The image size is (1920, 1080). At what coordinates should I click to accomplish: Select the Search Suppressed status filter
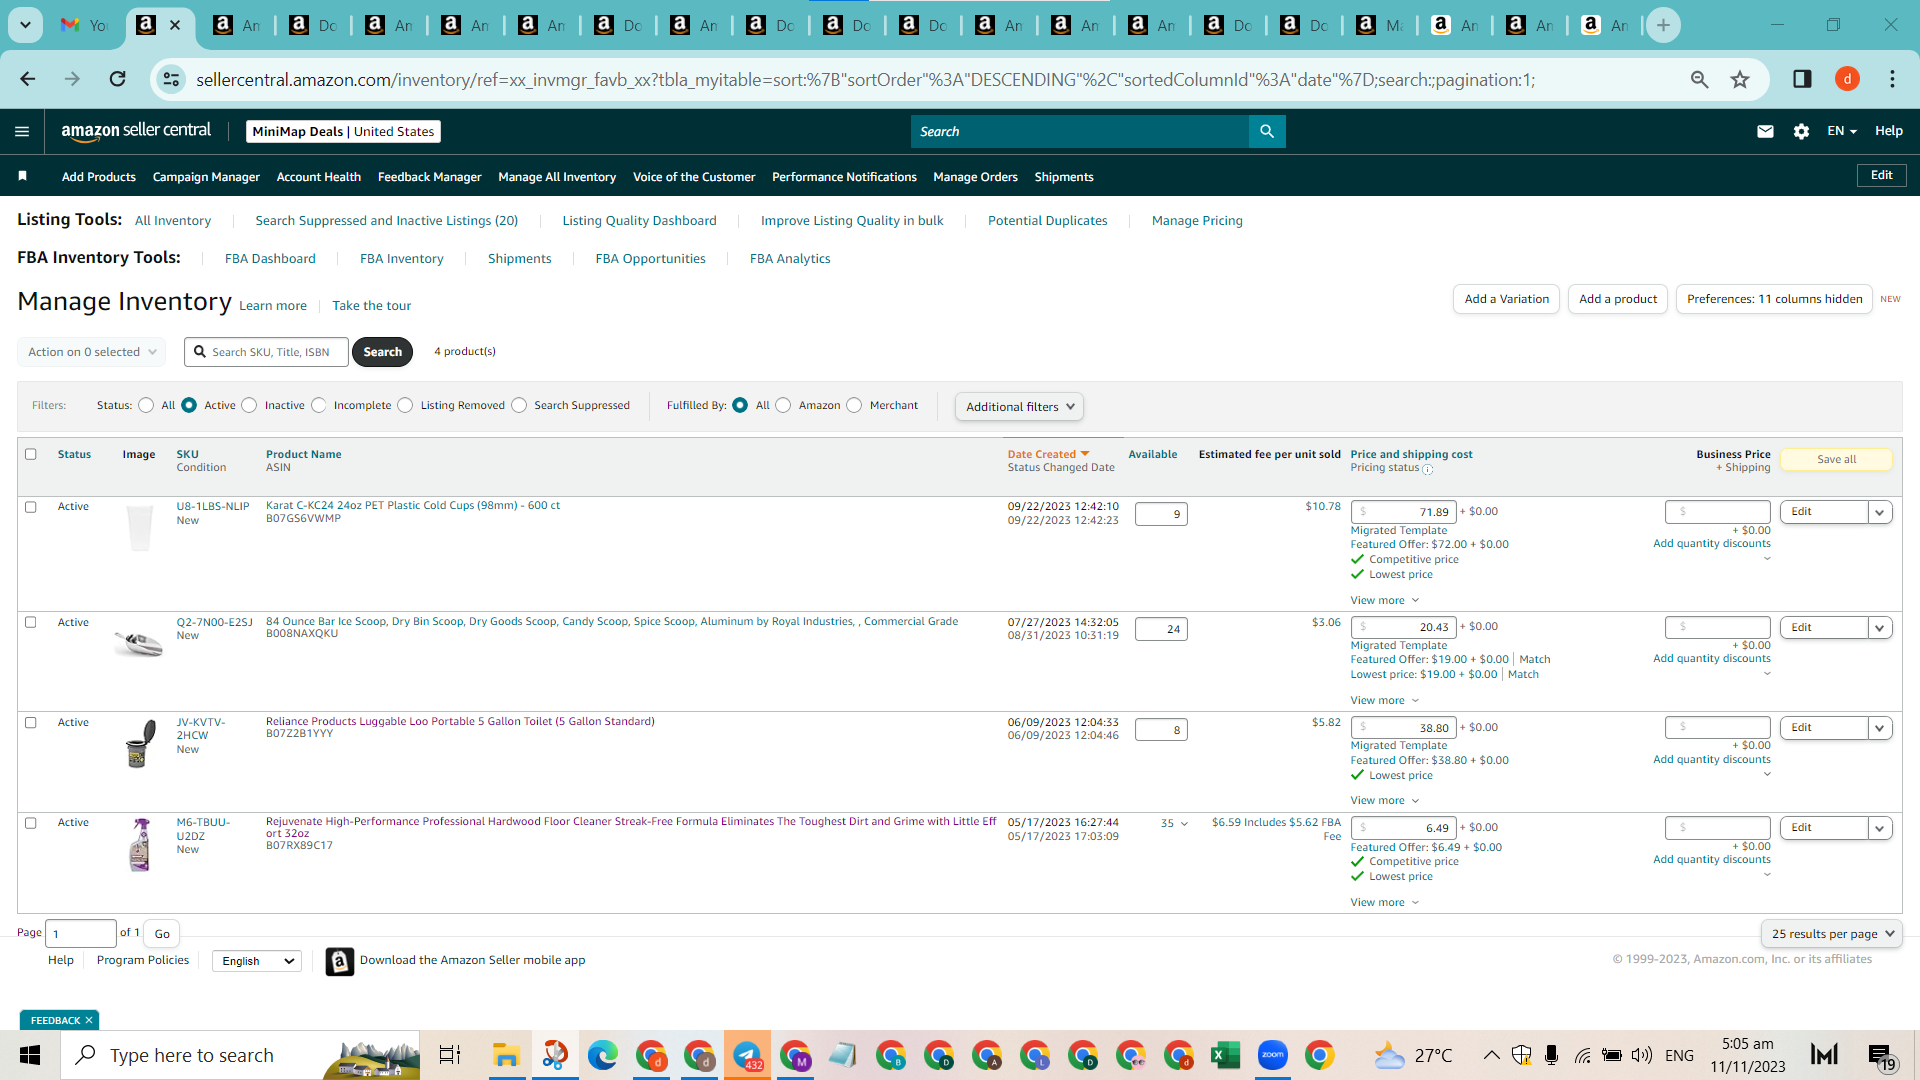(519, 405)
